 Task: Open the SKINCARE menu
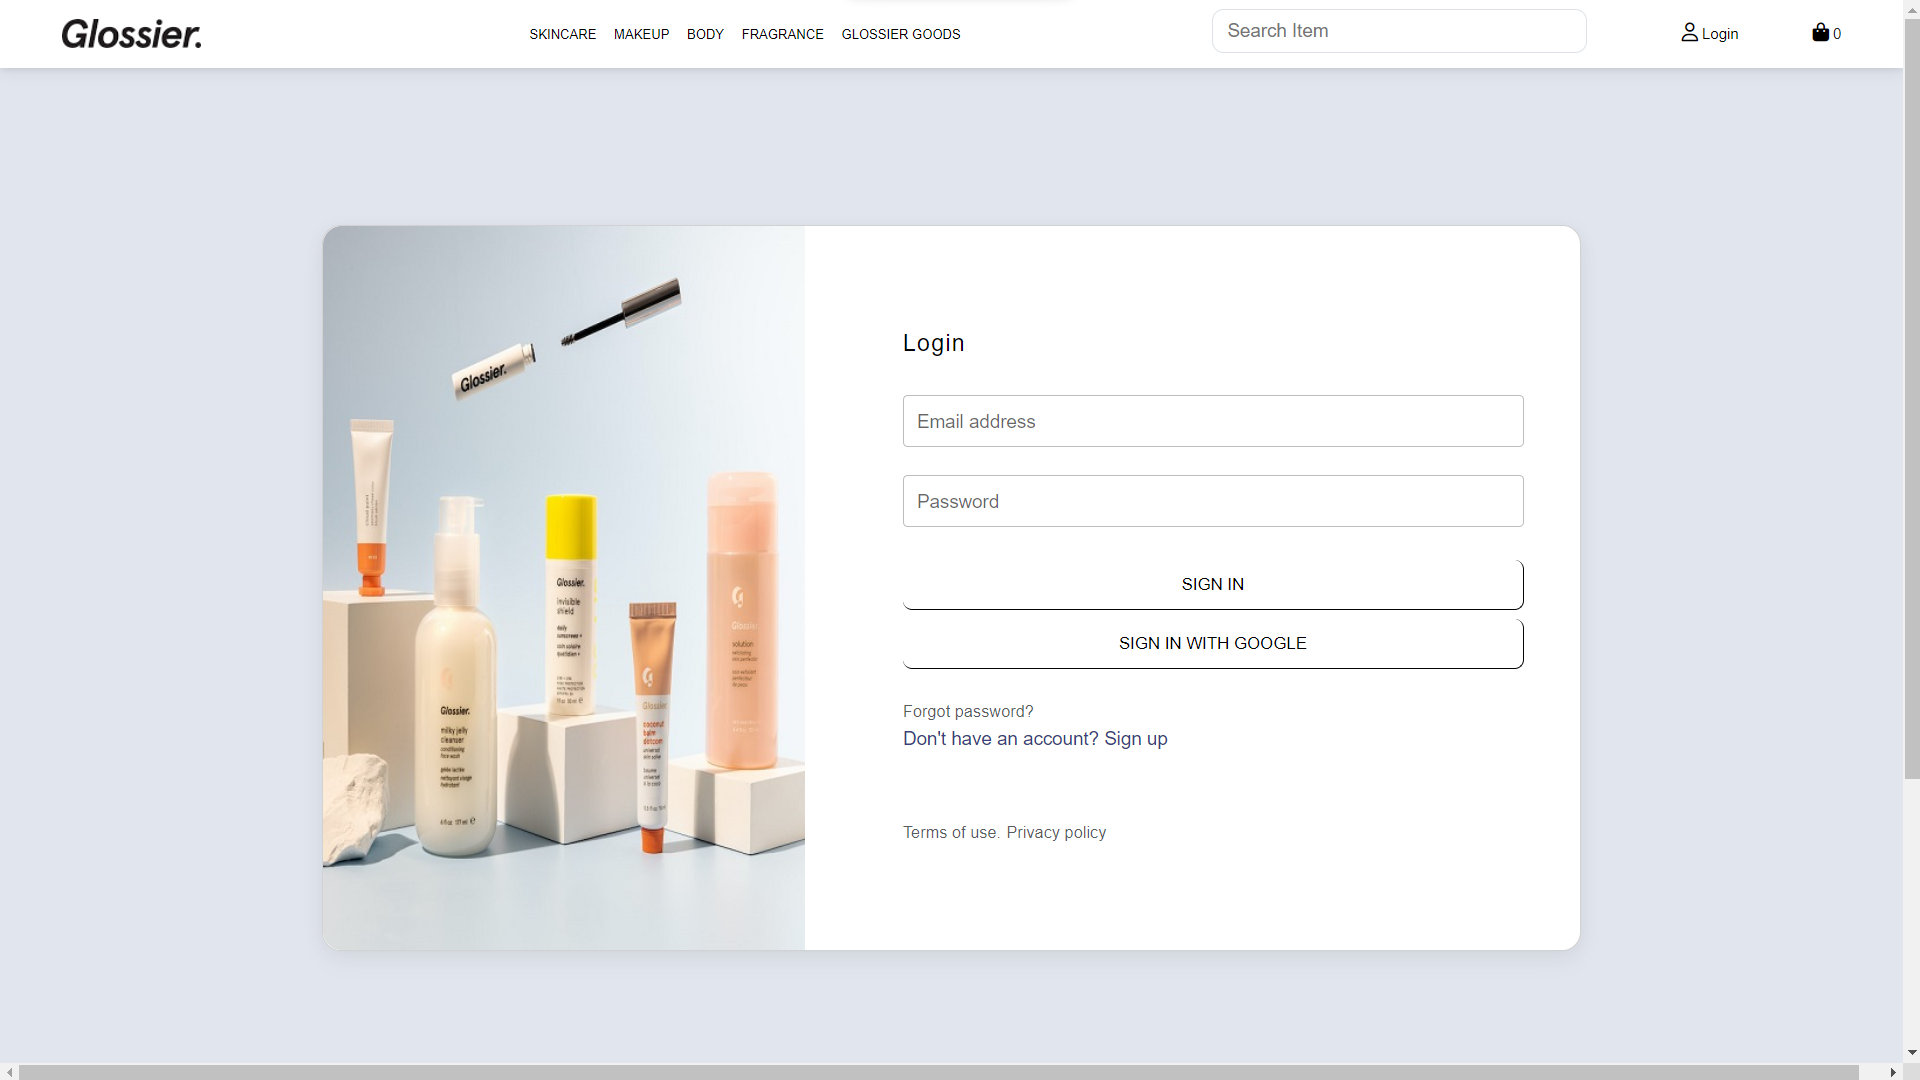(x=562, y=34)
